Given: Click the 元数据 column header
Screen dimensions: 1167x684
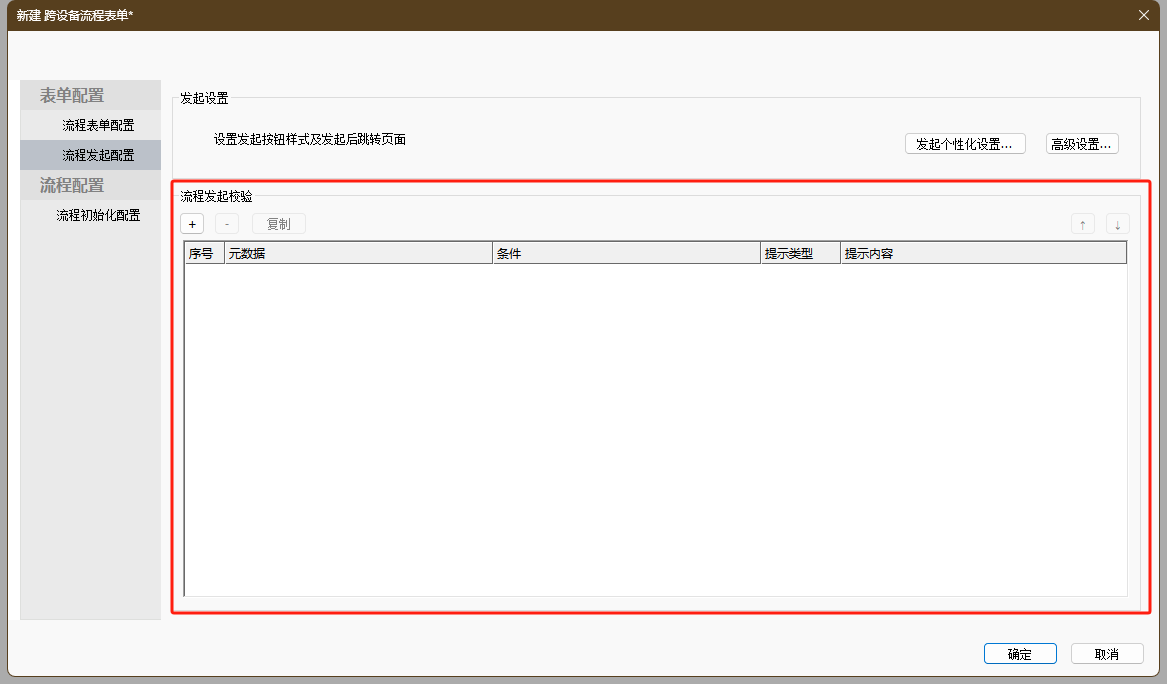Looking at the screenshot, I should (358, 253).
